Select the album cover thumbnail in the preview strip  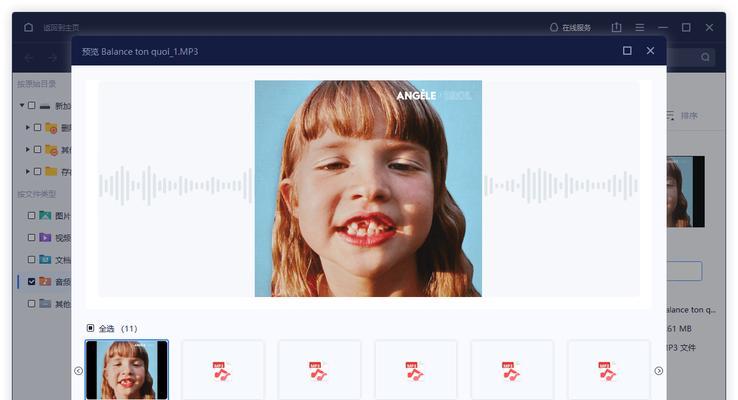tap(127, 370)
